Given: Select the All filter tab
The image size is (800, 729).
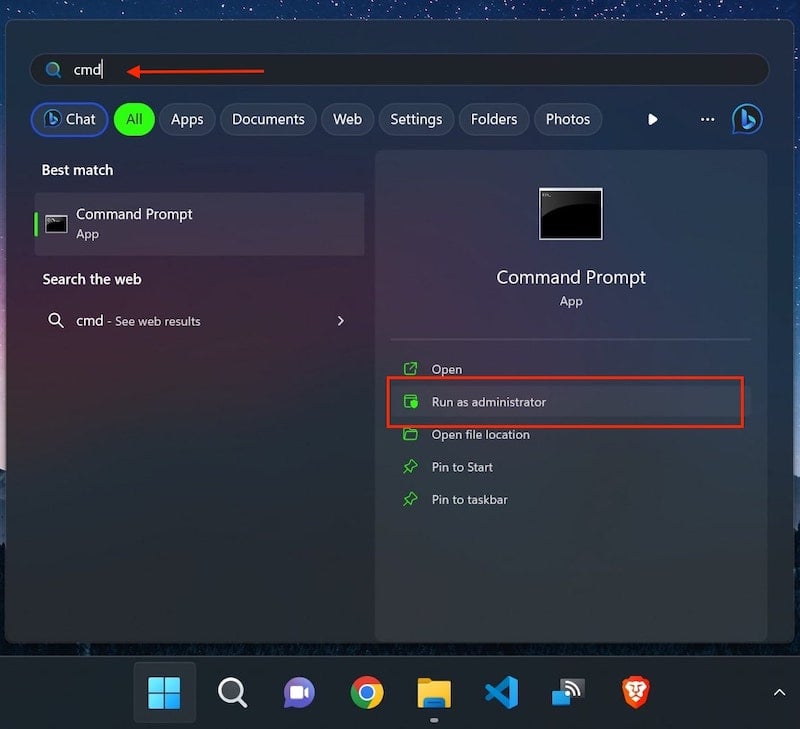Looking at the screenshot, I should 134,119.
